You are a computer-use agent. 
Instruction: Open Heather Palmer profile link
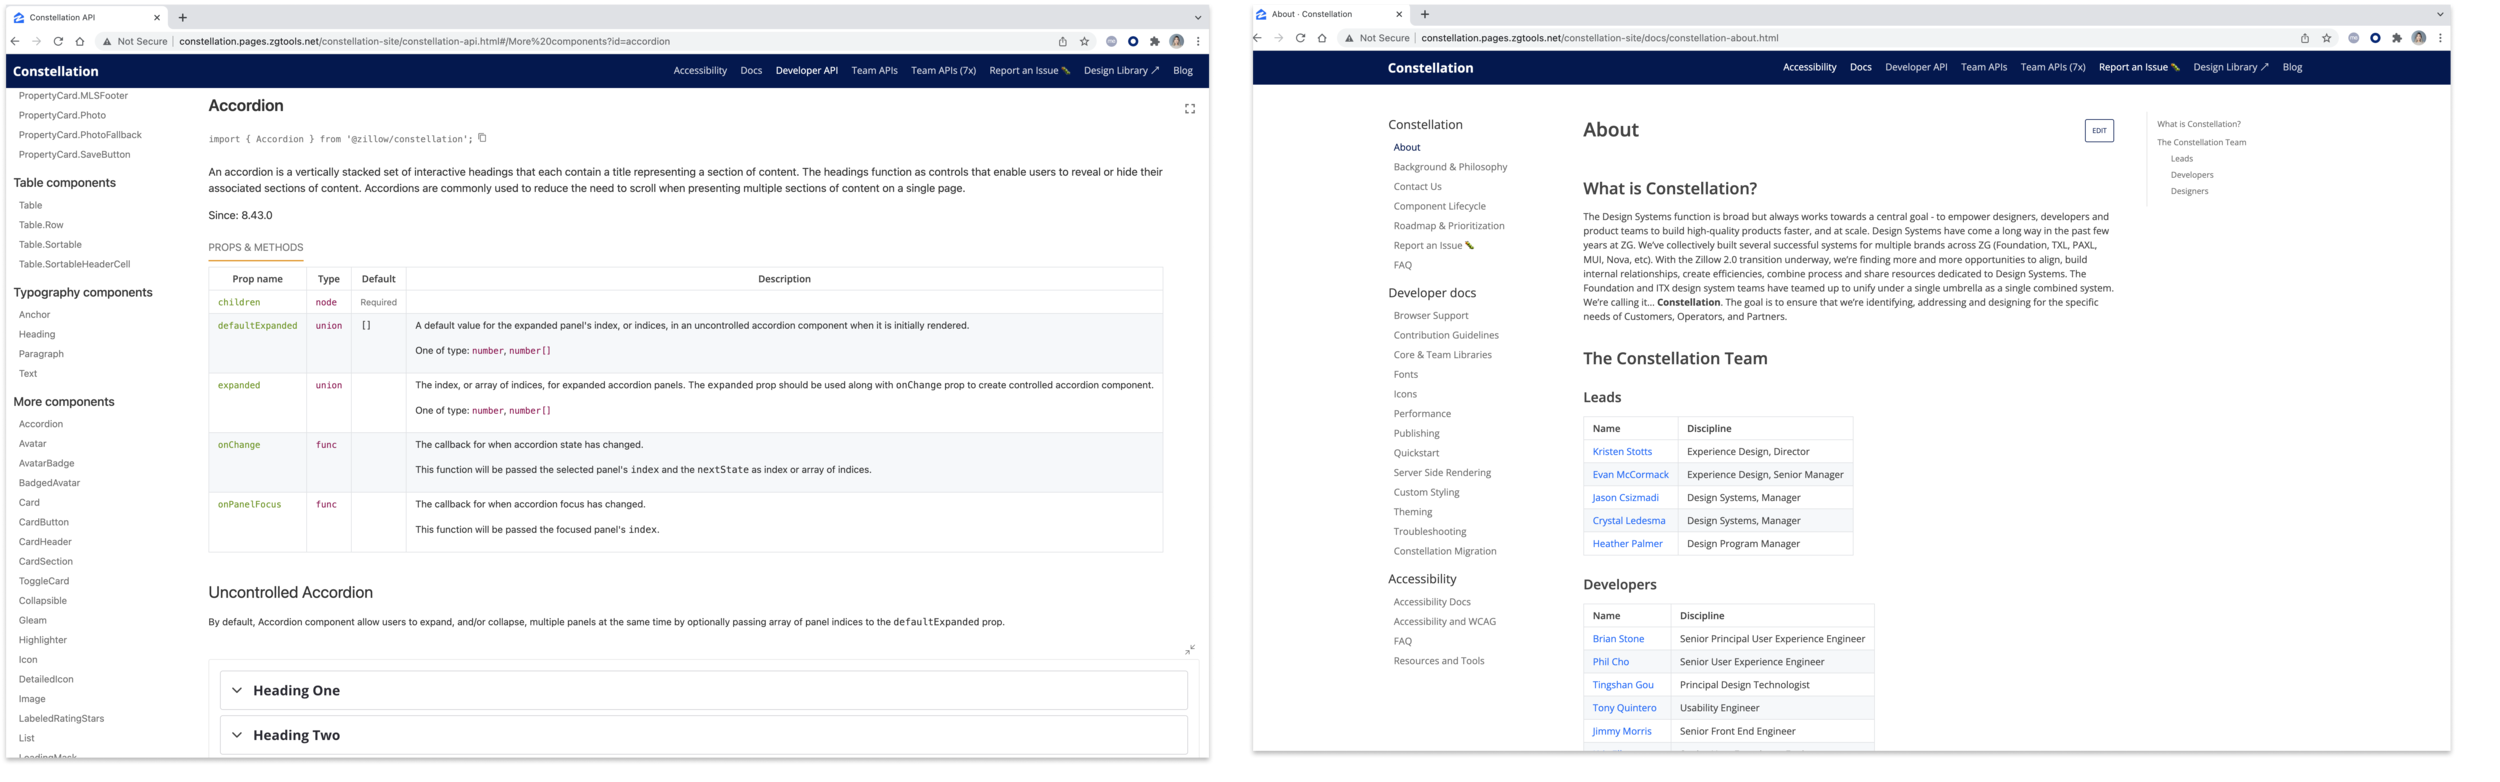tap(1627, 544)
